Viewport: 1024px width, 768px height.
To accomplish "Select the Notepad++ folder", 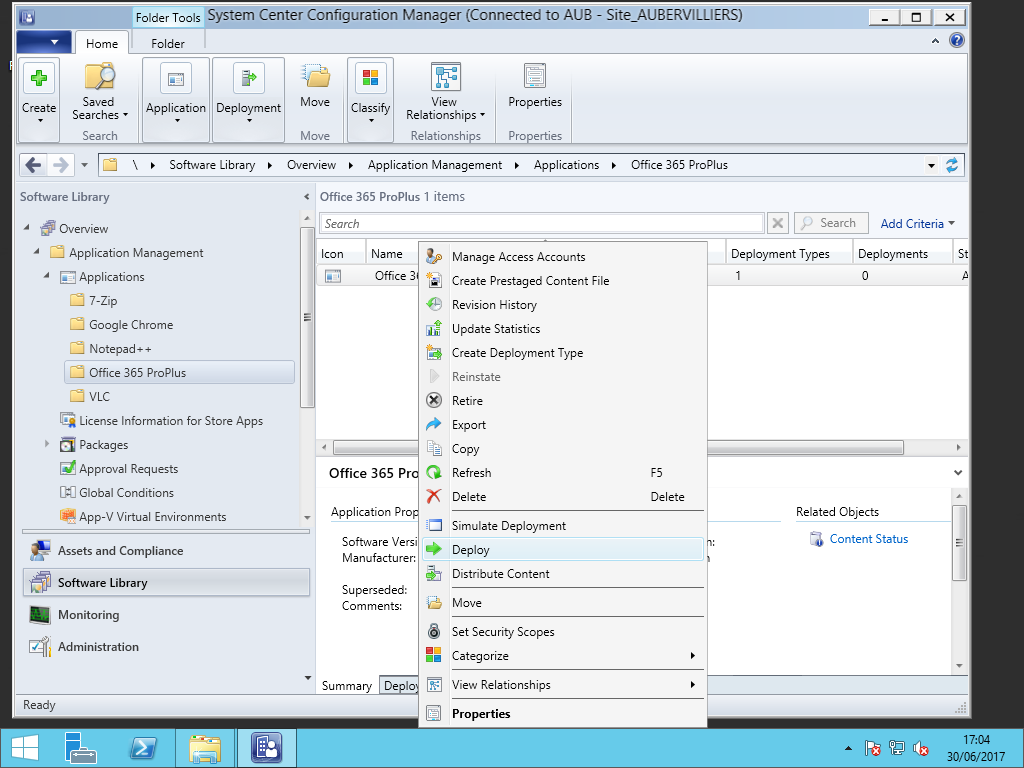I will pyautogui.click(x=112, y=349).
